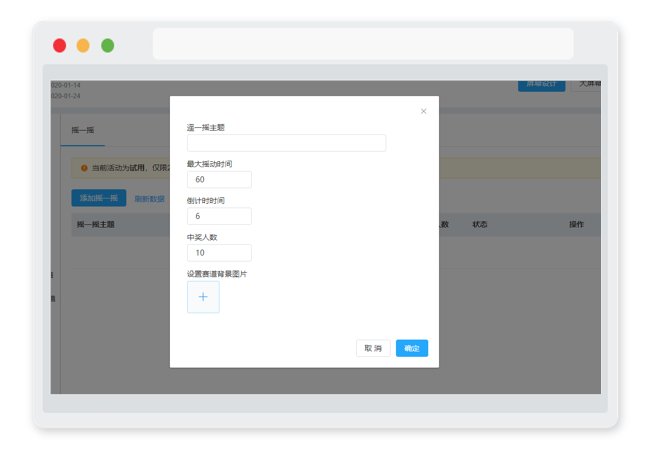The width and height of the screenshot is (650, 450).
Task: Close the dialog with the X icon
Action: (x=423, y=111)
